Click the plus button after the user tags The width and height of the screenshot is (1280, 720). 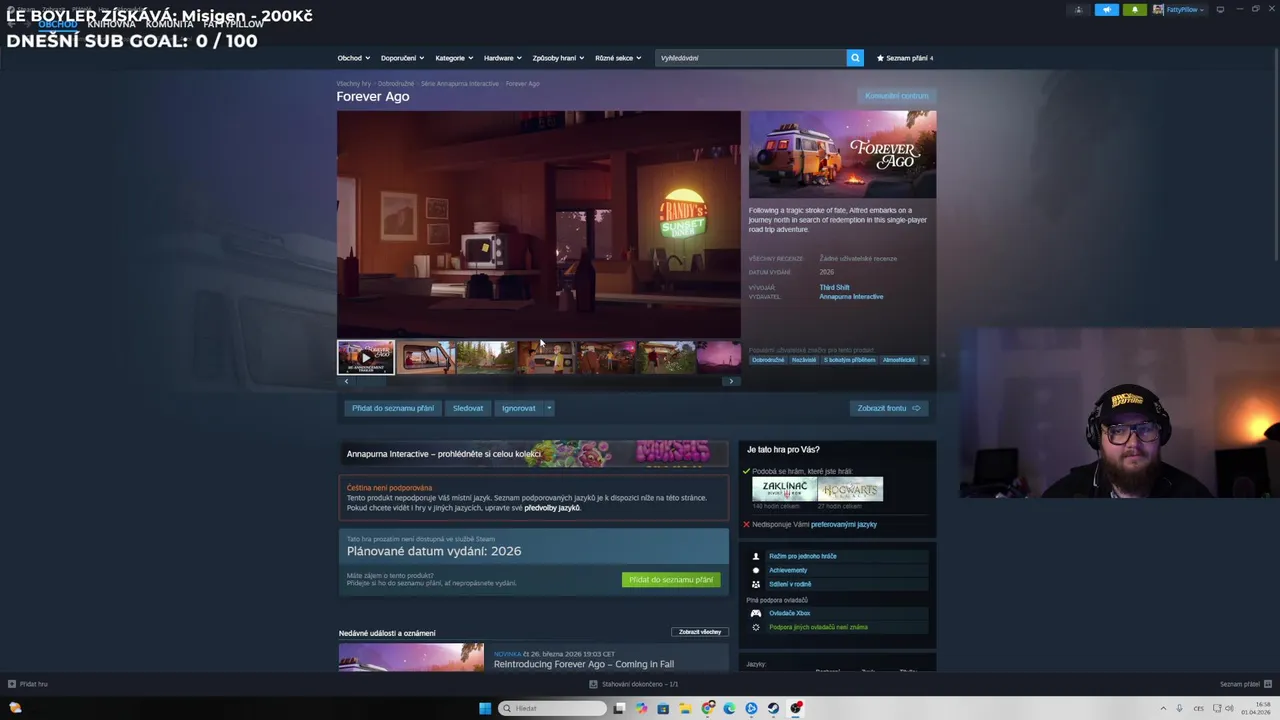coord(924,360)
